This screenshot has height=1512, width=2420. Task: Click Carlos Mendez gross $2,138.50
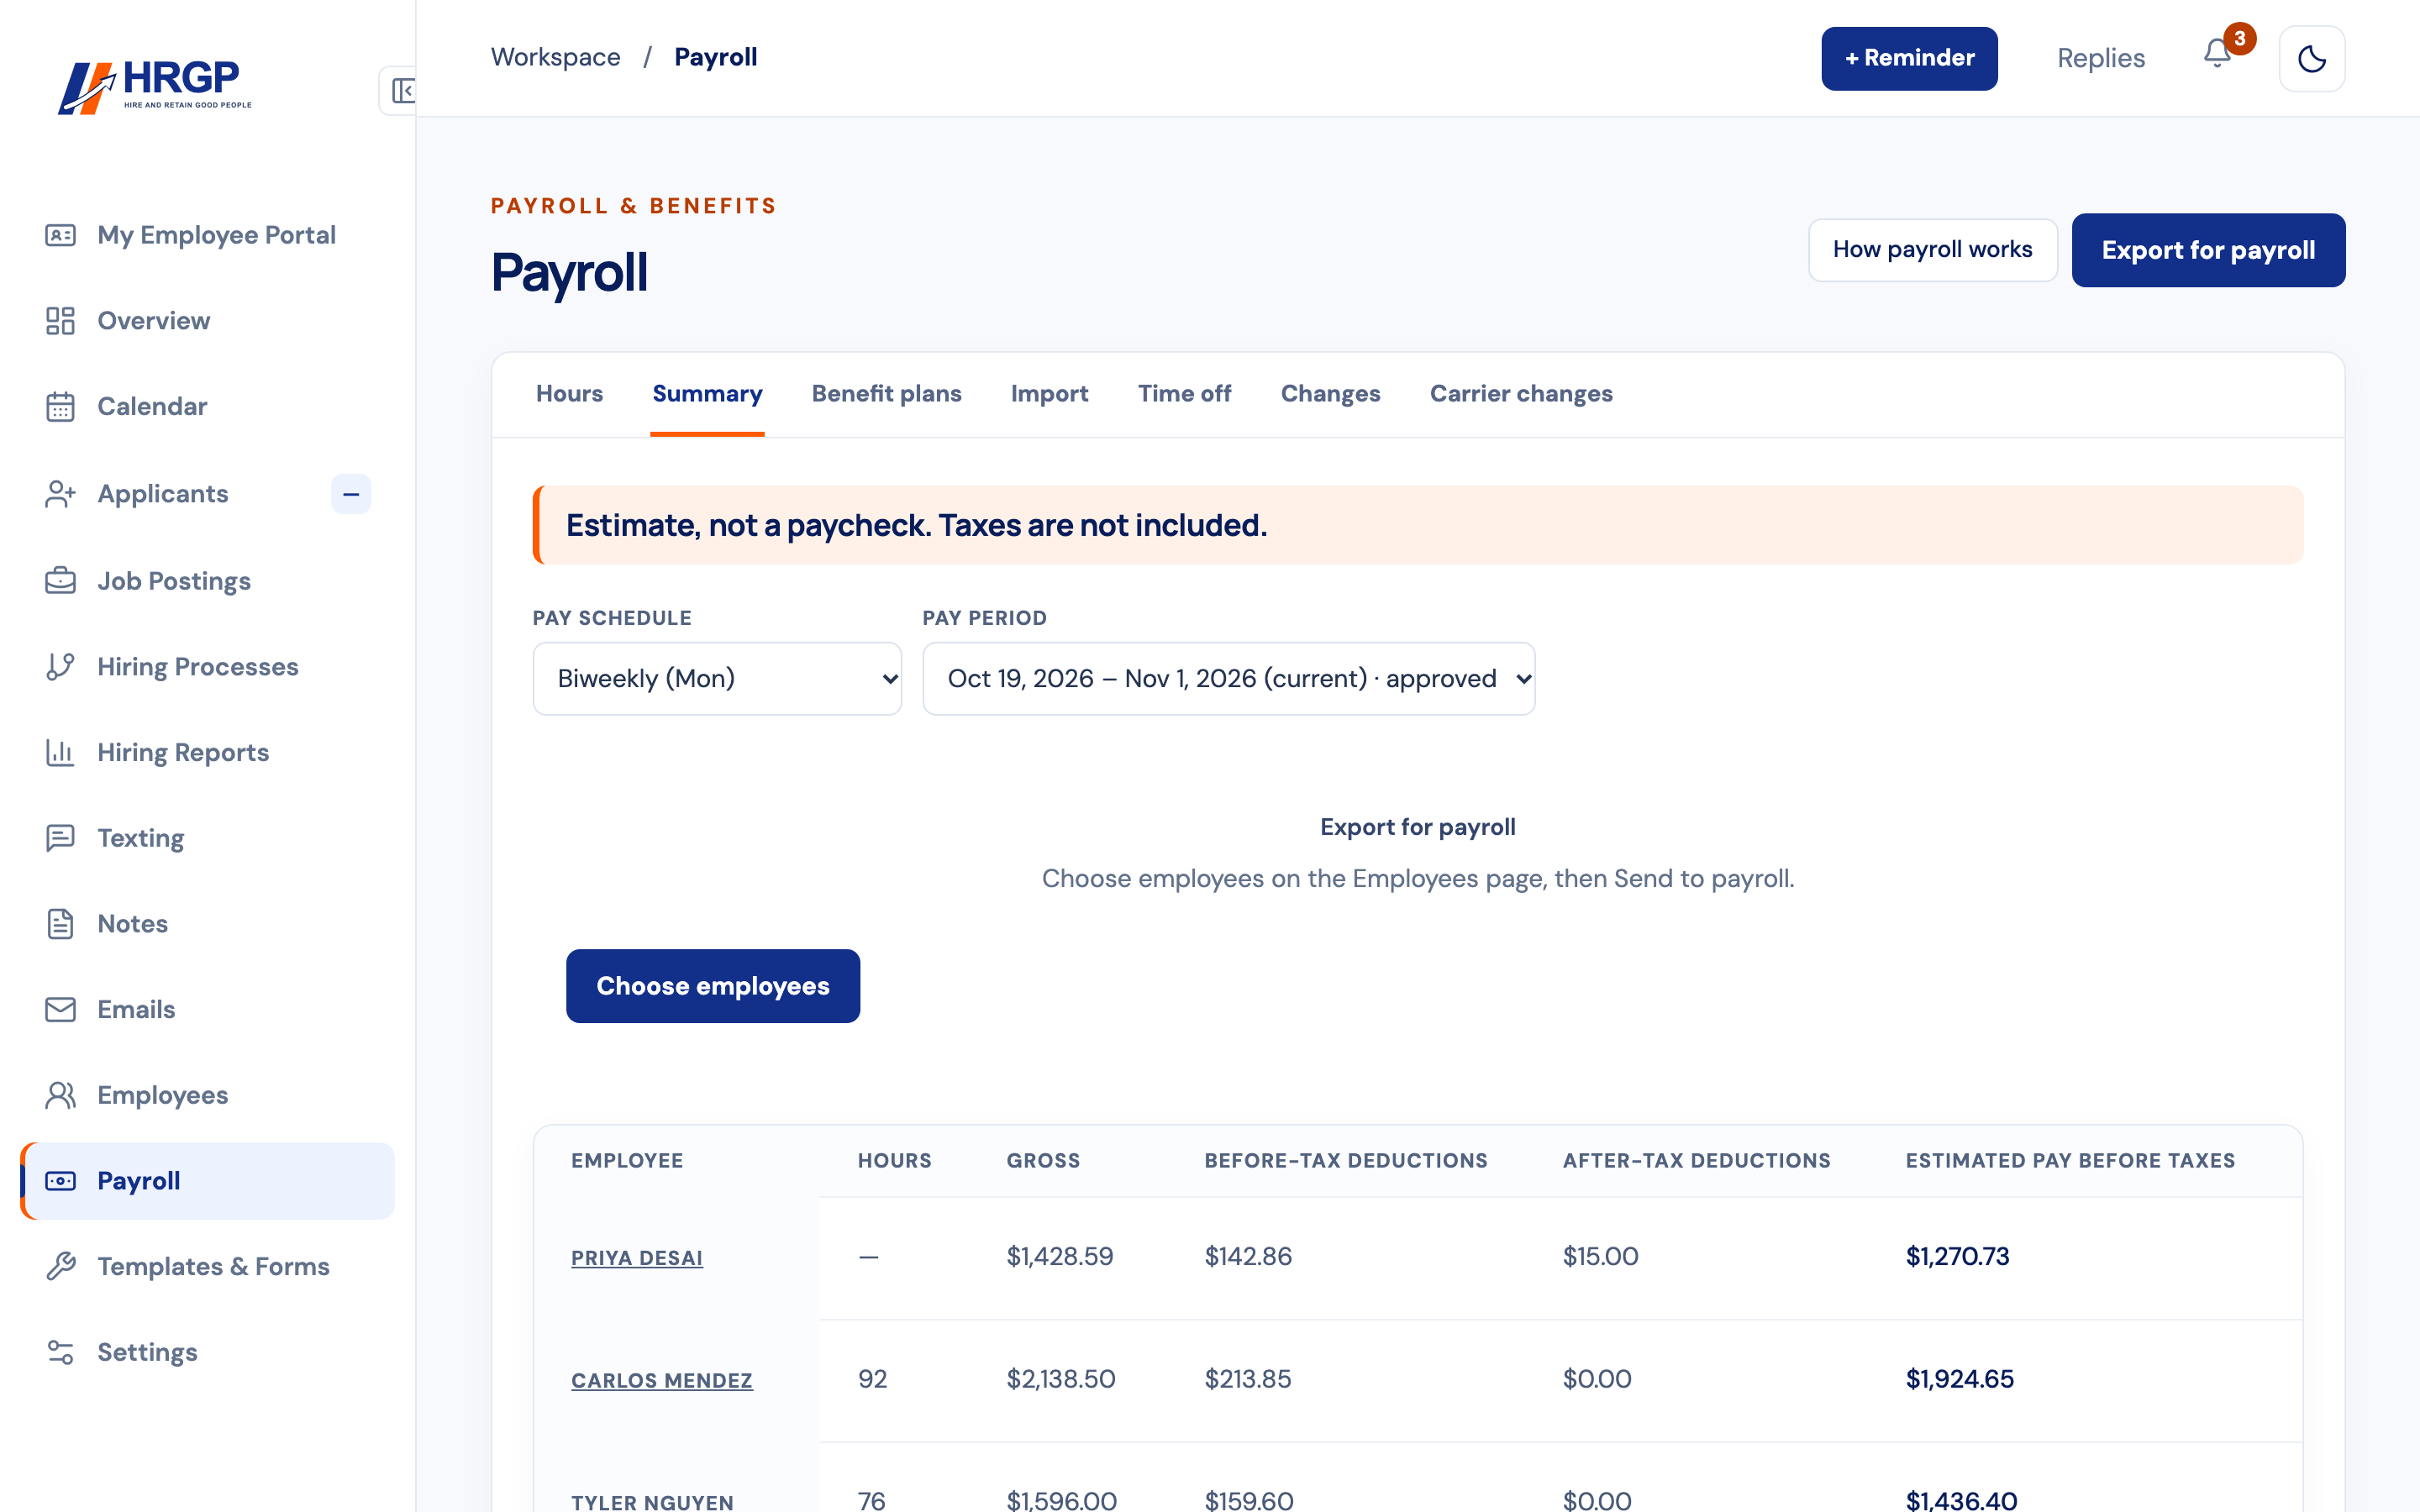1060,1379
